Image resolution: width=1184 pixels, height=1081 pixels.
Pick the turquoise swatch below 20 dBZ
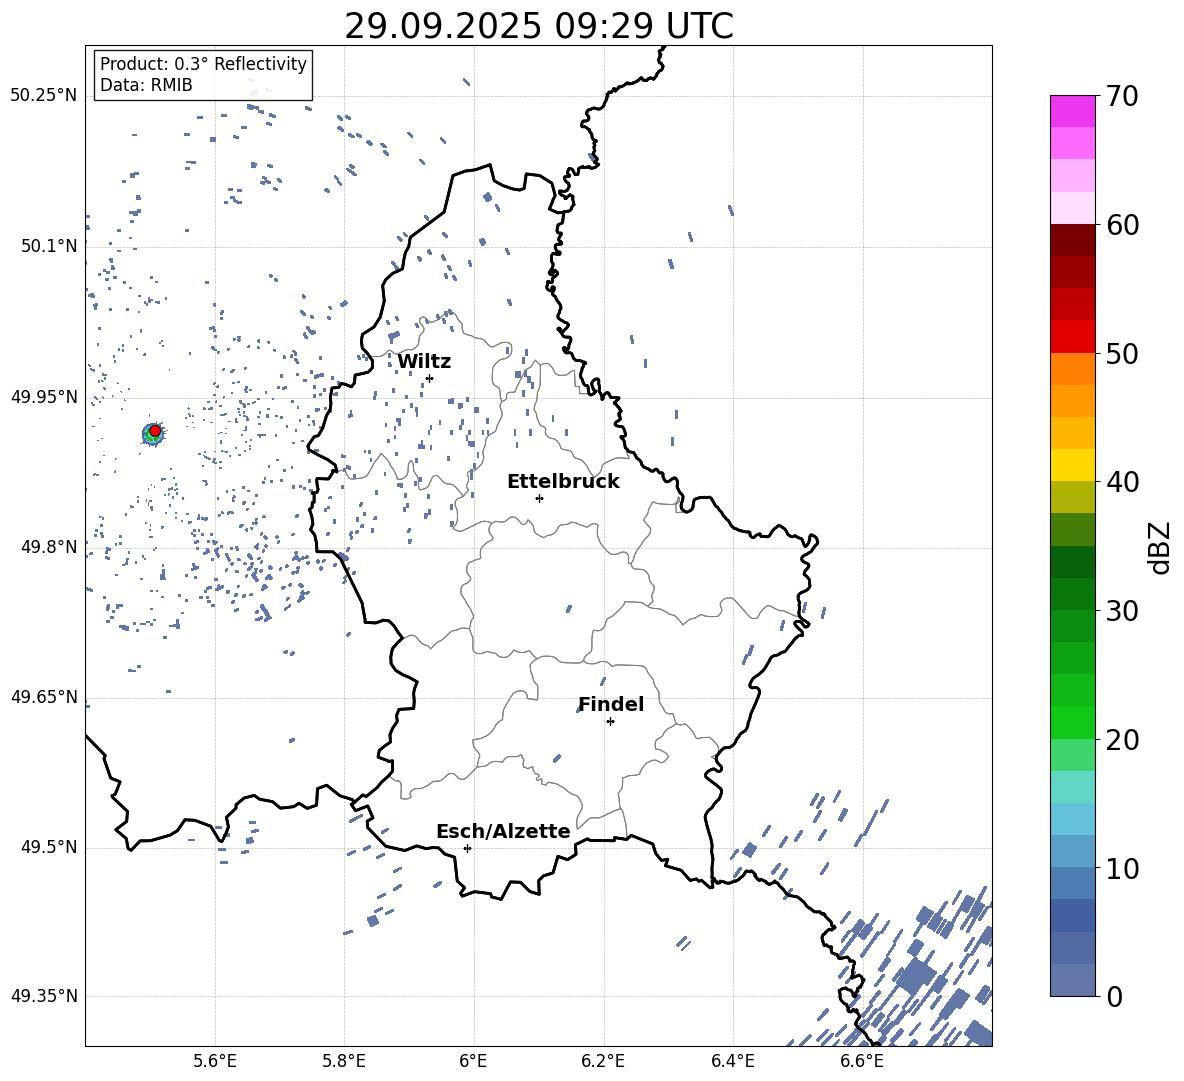pos(1072,787)
